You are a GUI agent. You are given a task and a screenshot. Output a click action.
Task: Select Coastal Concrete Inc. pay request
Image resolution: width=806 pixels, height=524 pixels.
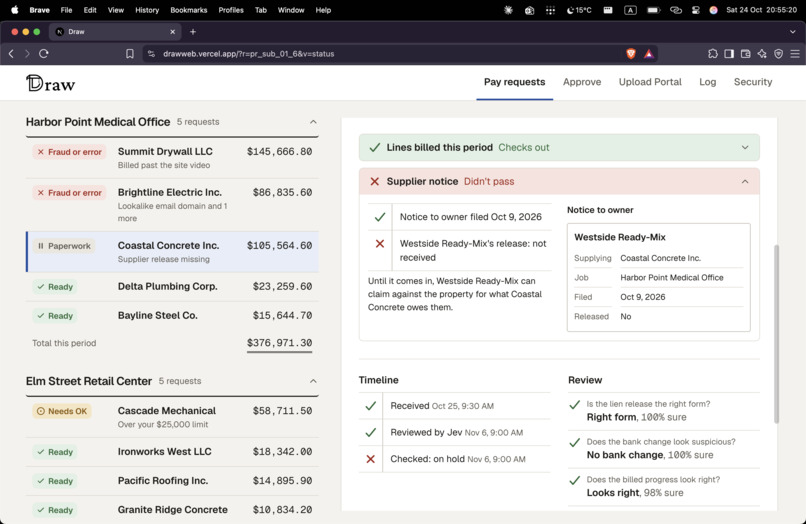tap(172, 252)
